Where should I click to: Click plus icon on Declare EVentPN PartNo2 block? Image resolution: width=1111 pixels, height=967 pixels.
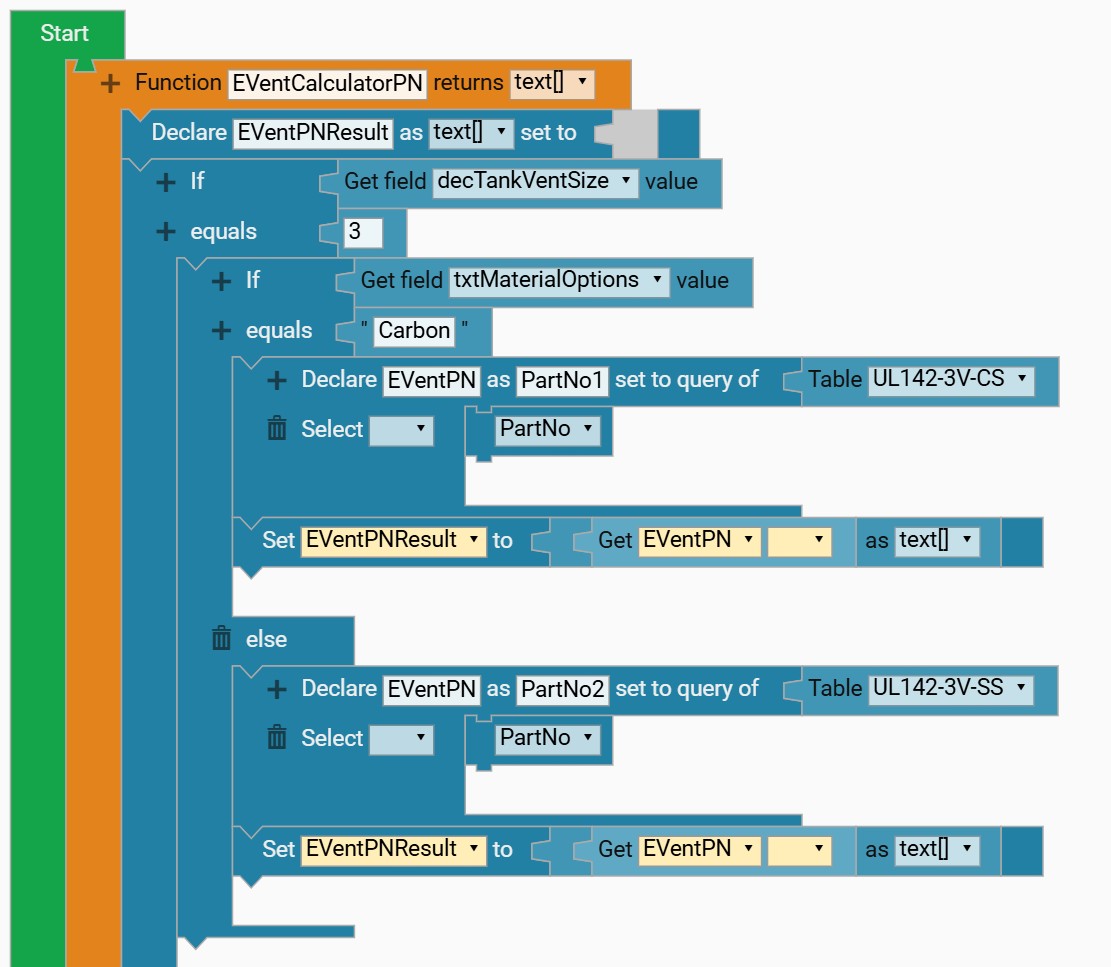[x=276, y=689]
